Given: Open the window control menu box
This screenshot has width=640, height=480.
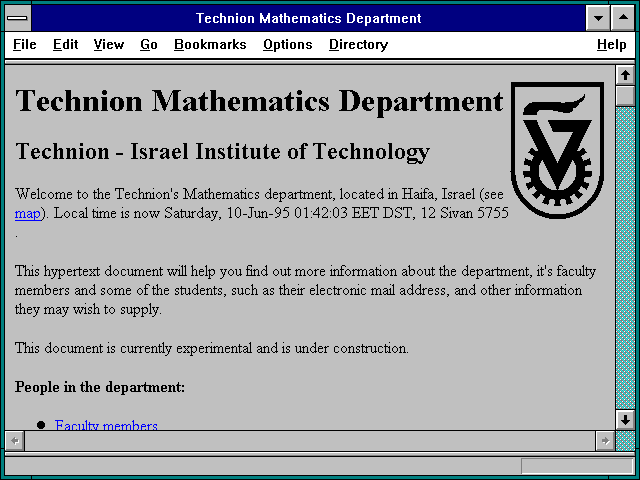Looking at the screenshot, I should pos(18,18).
